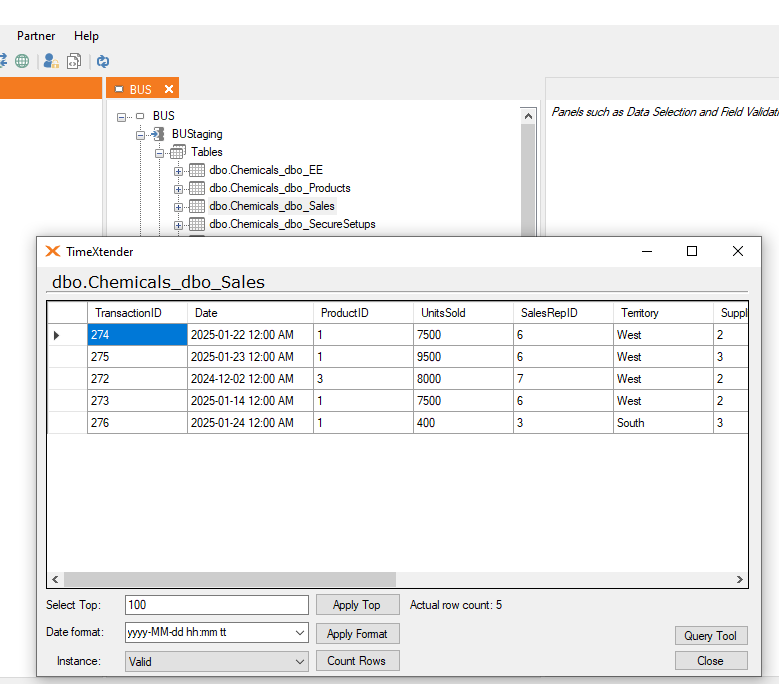This screenshot has height=684, width=779.
Task: Click the left scroll arrow of data grid
Action: pyautogui.click(x=55, y=579)
